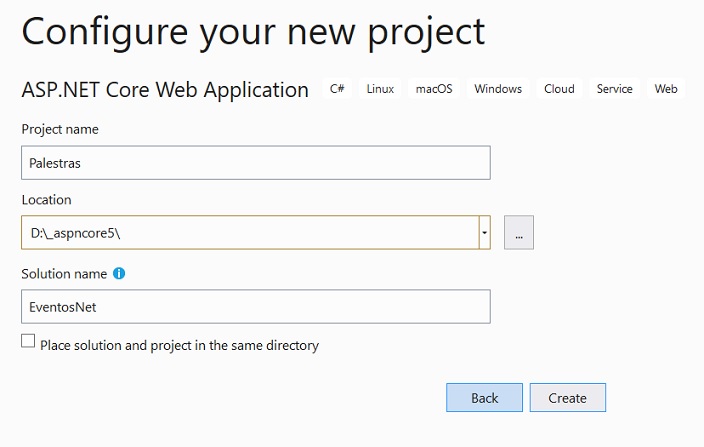
Task: Click the Create button
Action: coord(568,398)
